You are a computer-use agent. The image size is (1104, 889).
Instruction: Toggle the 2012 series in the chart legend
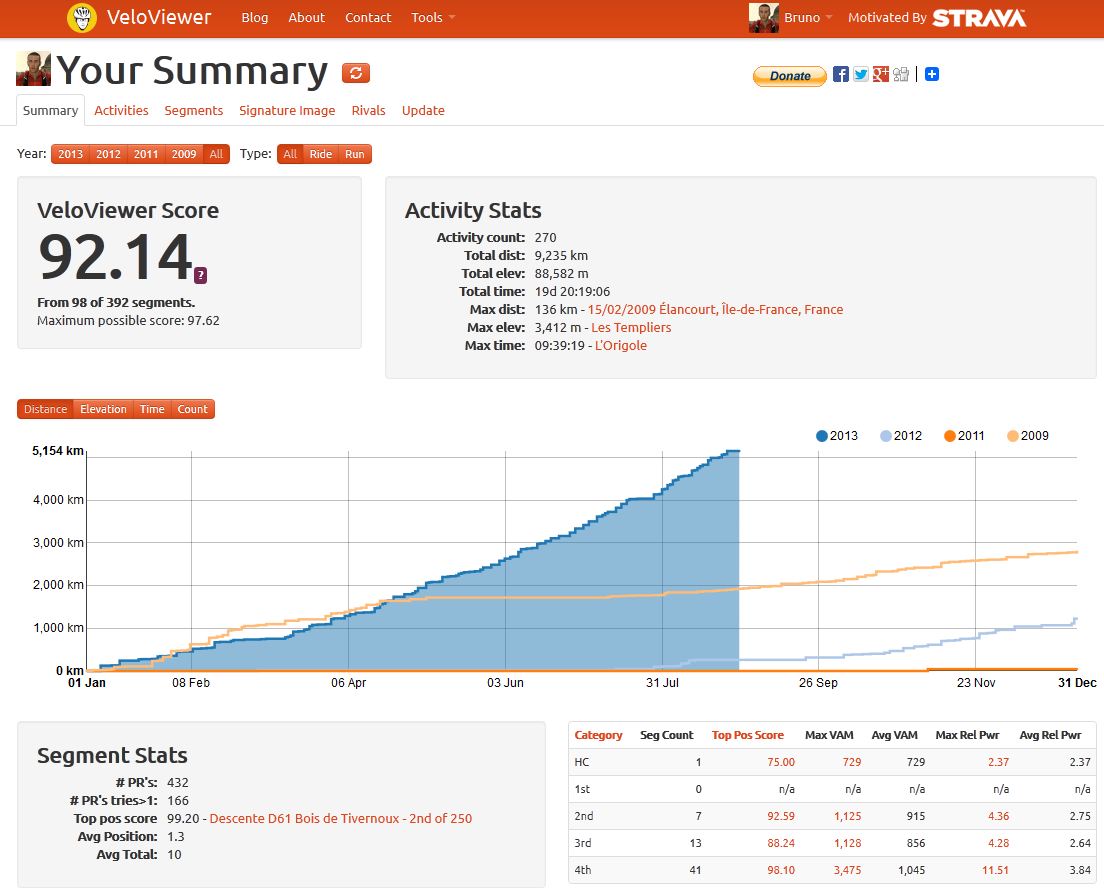click(x=900, y=435)
